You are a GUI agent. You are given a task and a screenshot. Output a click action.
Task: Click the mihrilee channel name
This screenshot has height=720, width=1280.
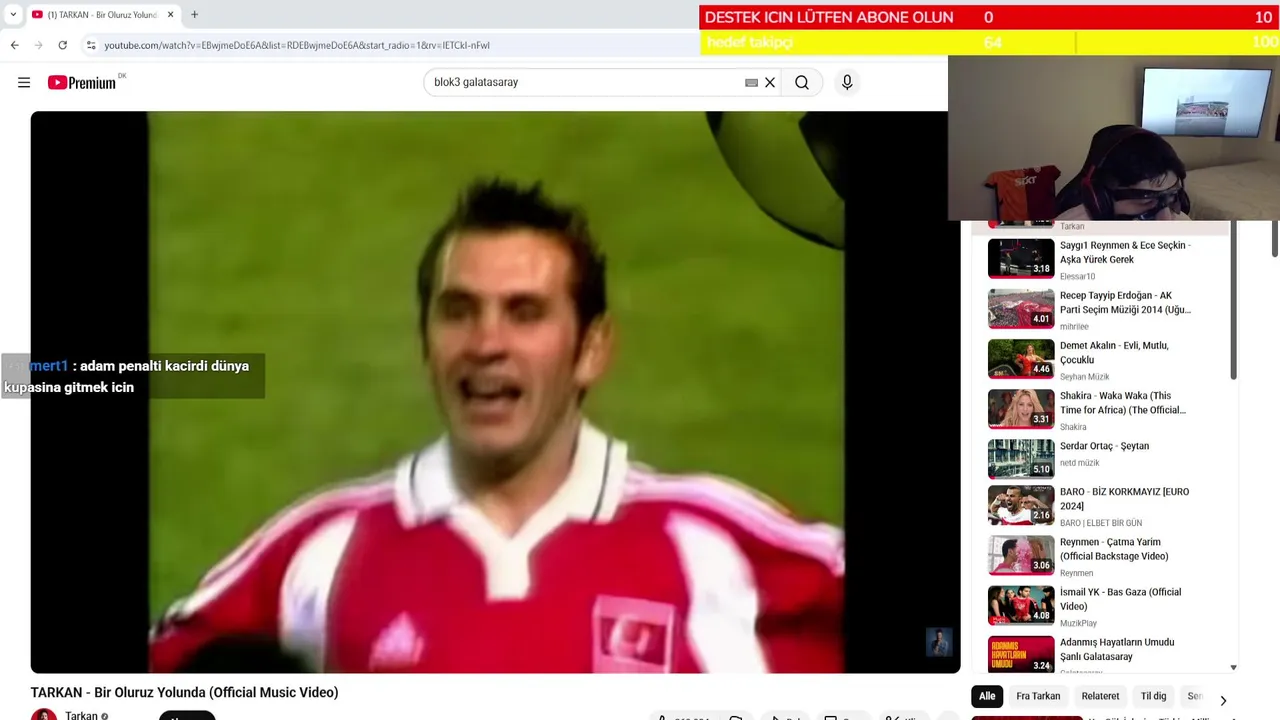[1074, 327]
